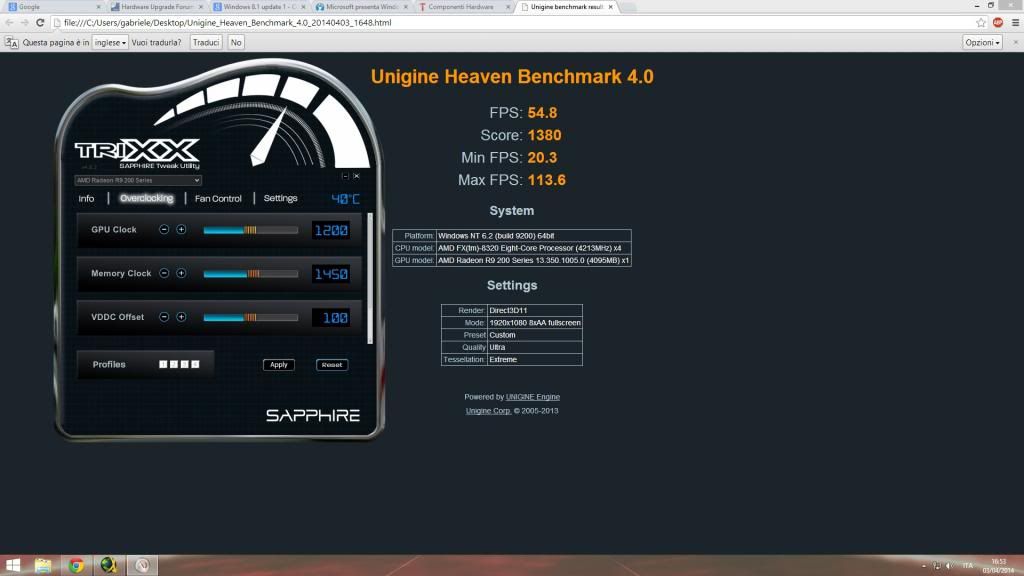Expand the inglese language dropdown
Screen dimensions: 1024x576
tap(110, 42)
